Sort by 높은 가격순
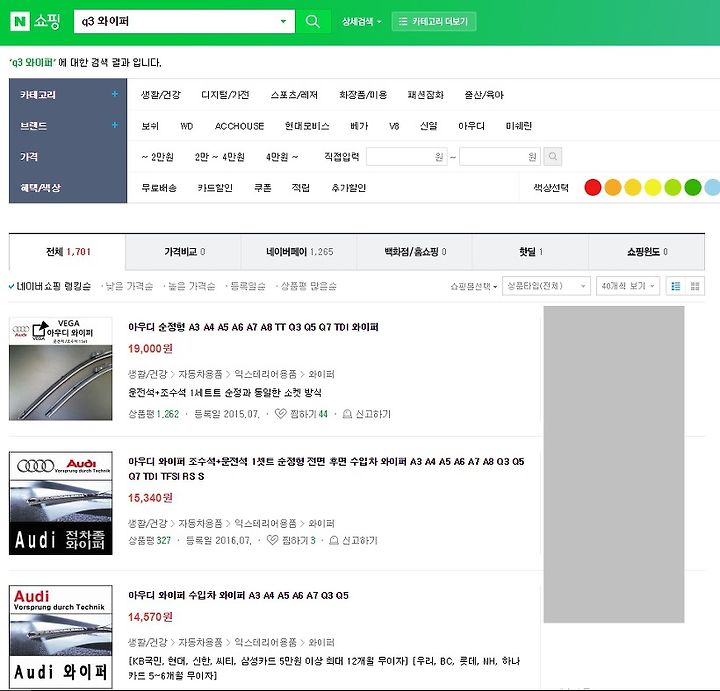This screenshot has height=691, width=720. pos(191,287)
